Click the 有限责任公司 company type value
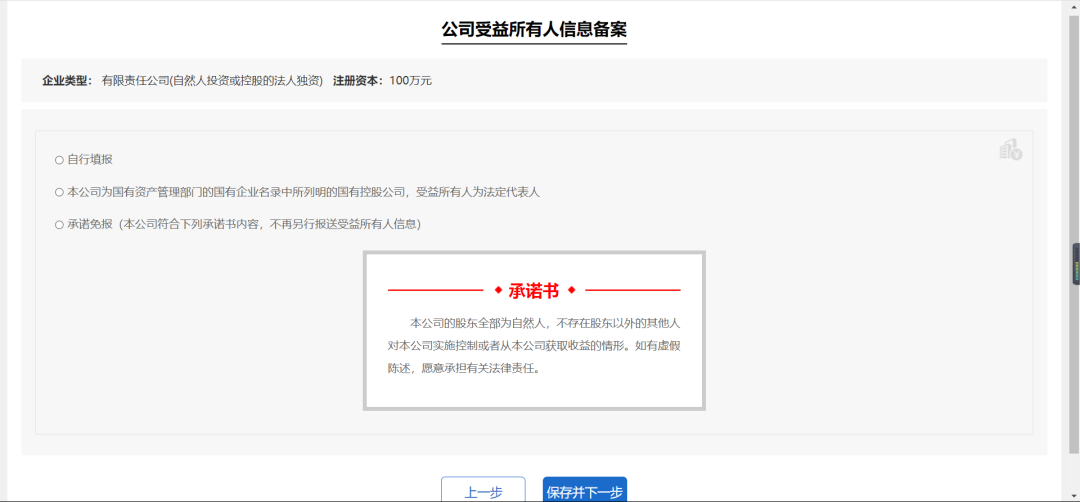The width and height of the screenshot is (1080, 502). click(212, 80)
